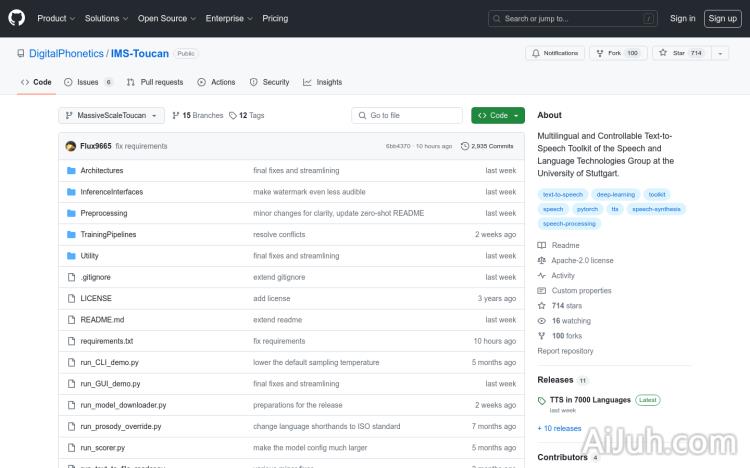Click the Go to file search field
Image resolution: width=750 pixels, height=468 pixels.
tap(408, 116)
